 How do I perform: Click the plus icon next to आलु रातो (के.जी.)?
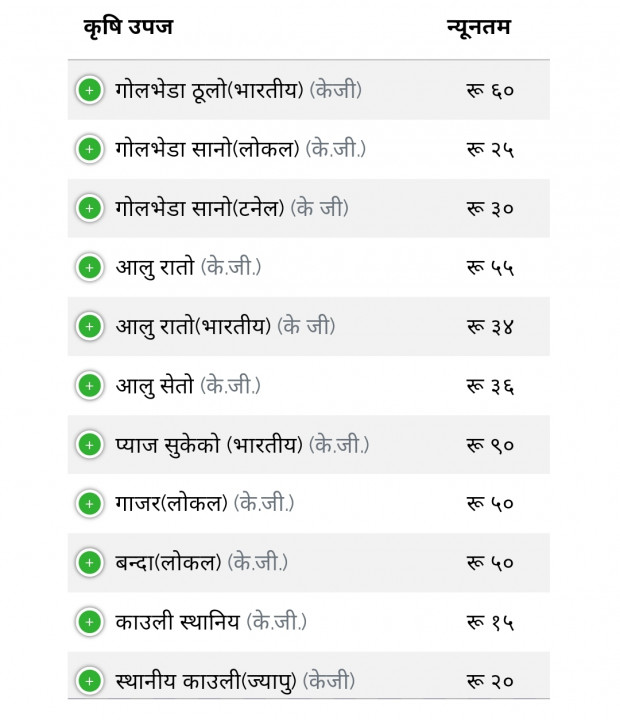90,267
